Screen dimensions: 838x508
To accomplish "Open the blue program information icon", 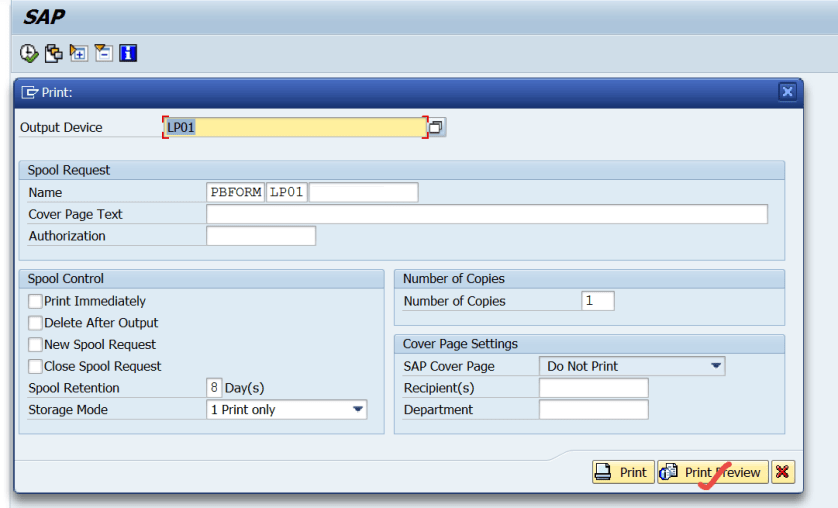I will (x=128, y=53).
